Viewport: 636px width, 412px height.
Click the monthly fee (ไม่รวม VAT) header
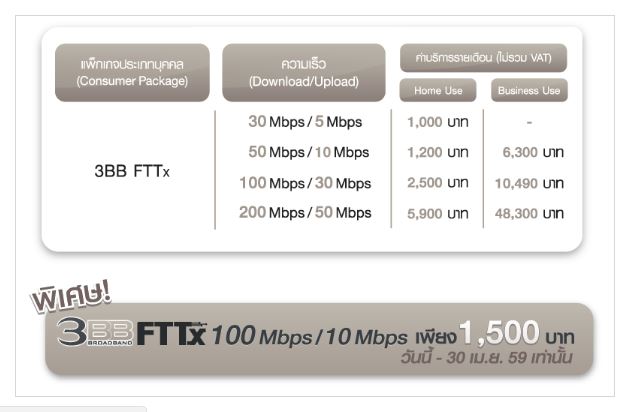click(483, 58)
